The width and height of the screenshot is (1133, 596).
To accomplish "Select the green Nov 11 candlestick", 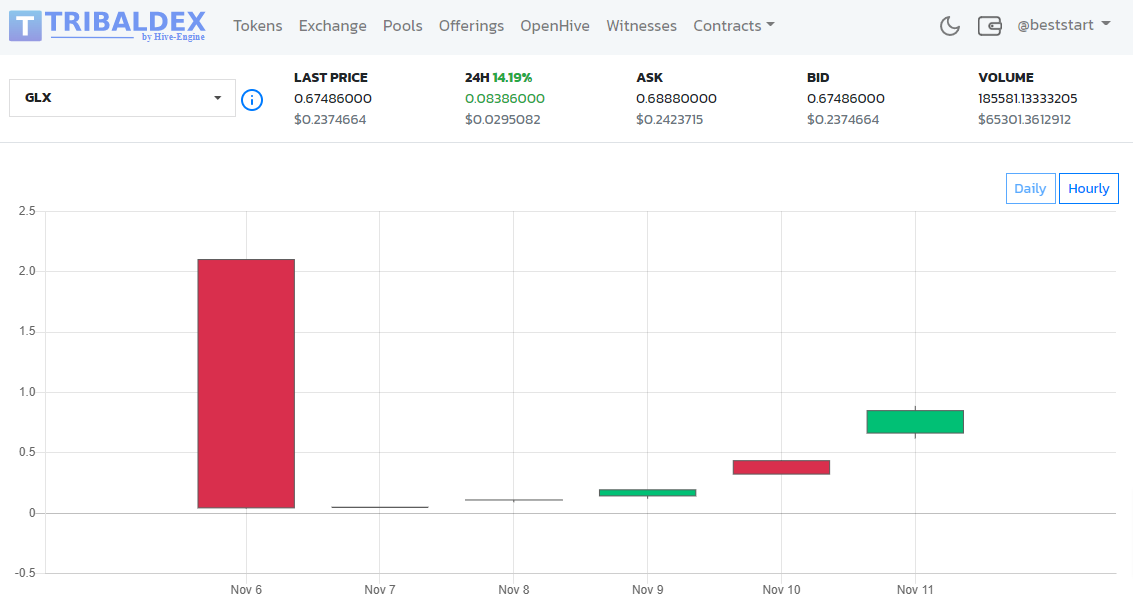I will [915, 422].
